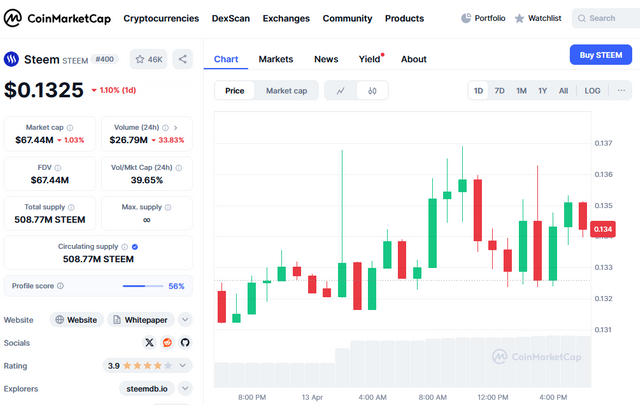
Task: Add Steem to watchlist via 46K star
Action: tap(149, 59)
